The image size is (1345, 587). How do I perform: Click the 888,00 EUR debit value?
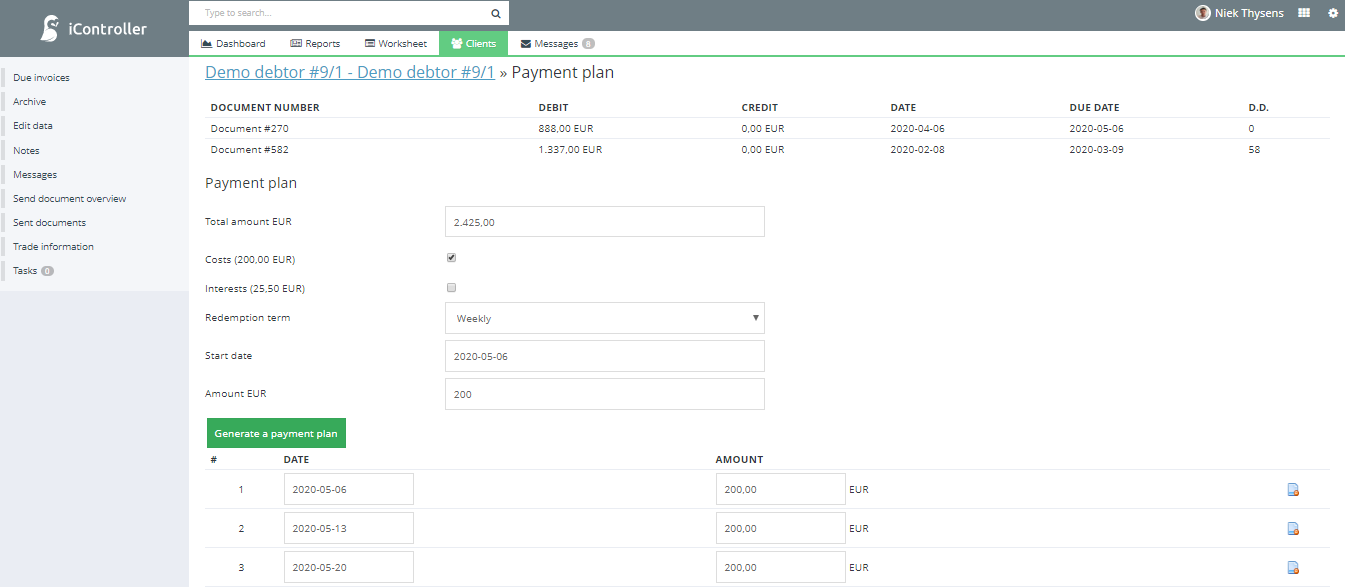[566, 129]
